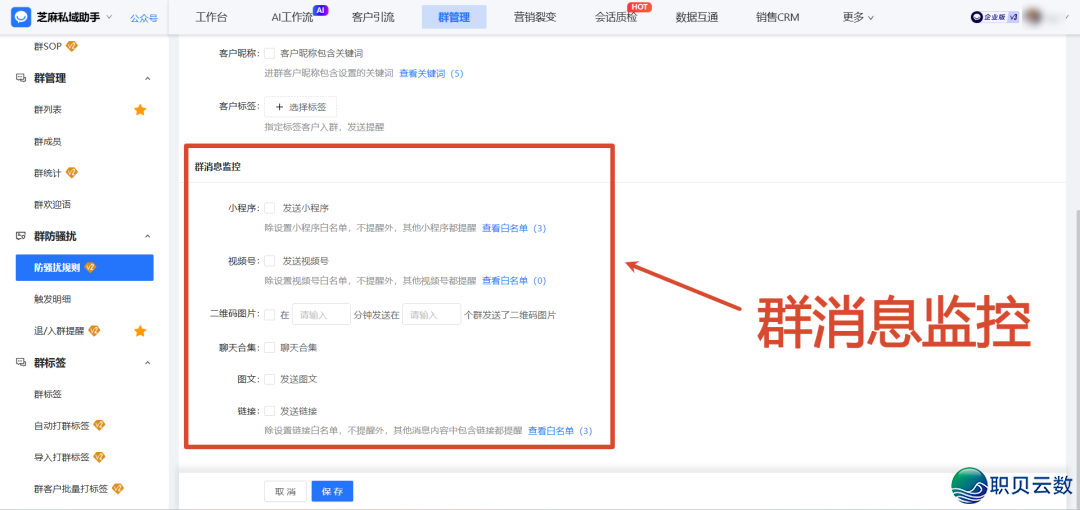Viewport: 1080px width, 510px height.
Task: Open 群客户批量打标签 in sidebar
Action: pyautogui.click(x=71, y=489)
